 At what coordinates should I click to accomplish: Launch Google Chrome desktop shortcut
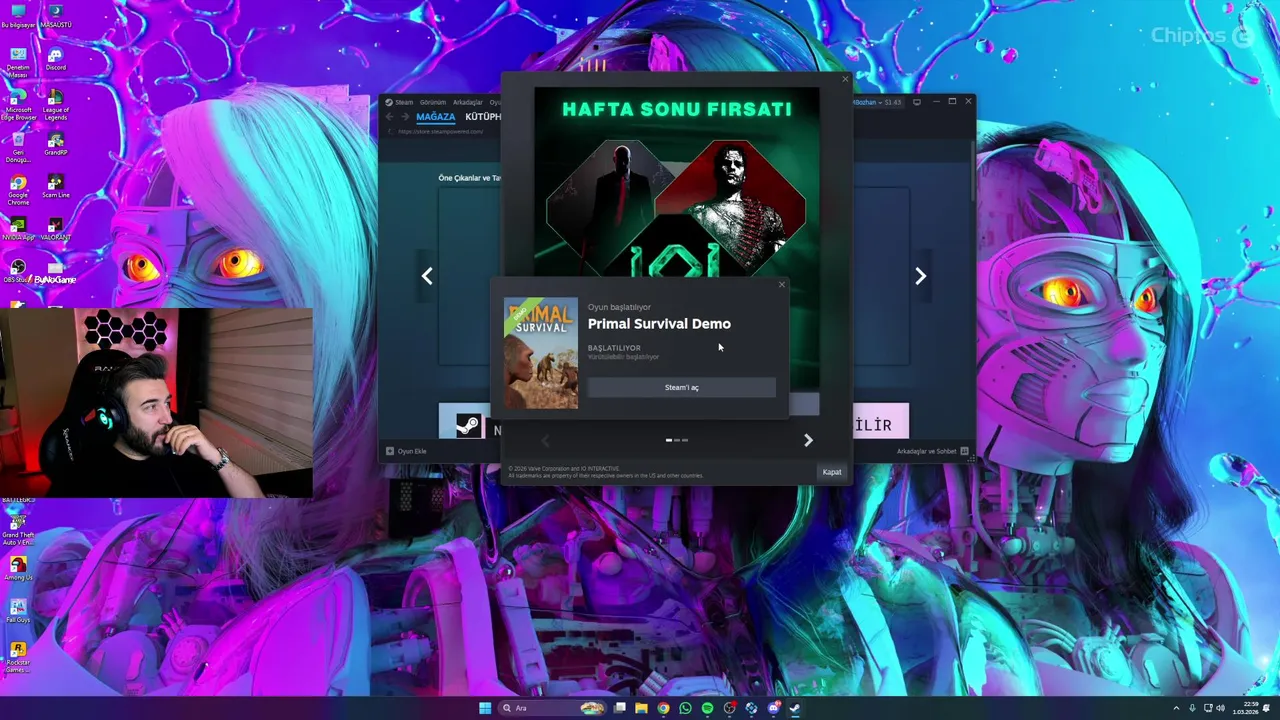tap(18, 190)
